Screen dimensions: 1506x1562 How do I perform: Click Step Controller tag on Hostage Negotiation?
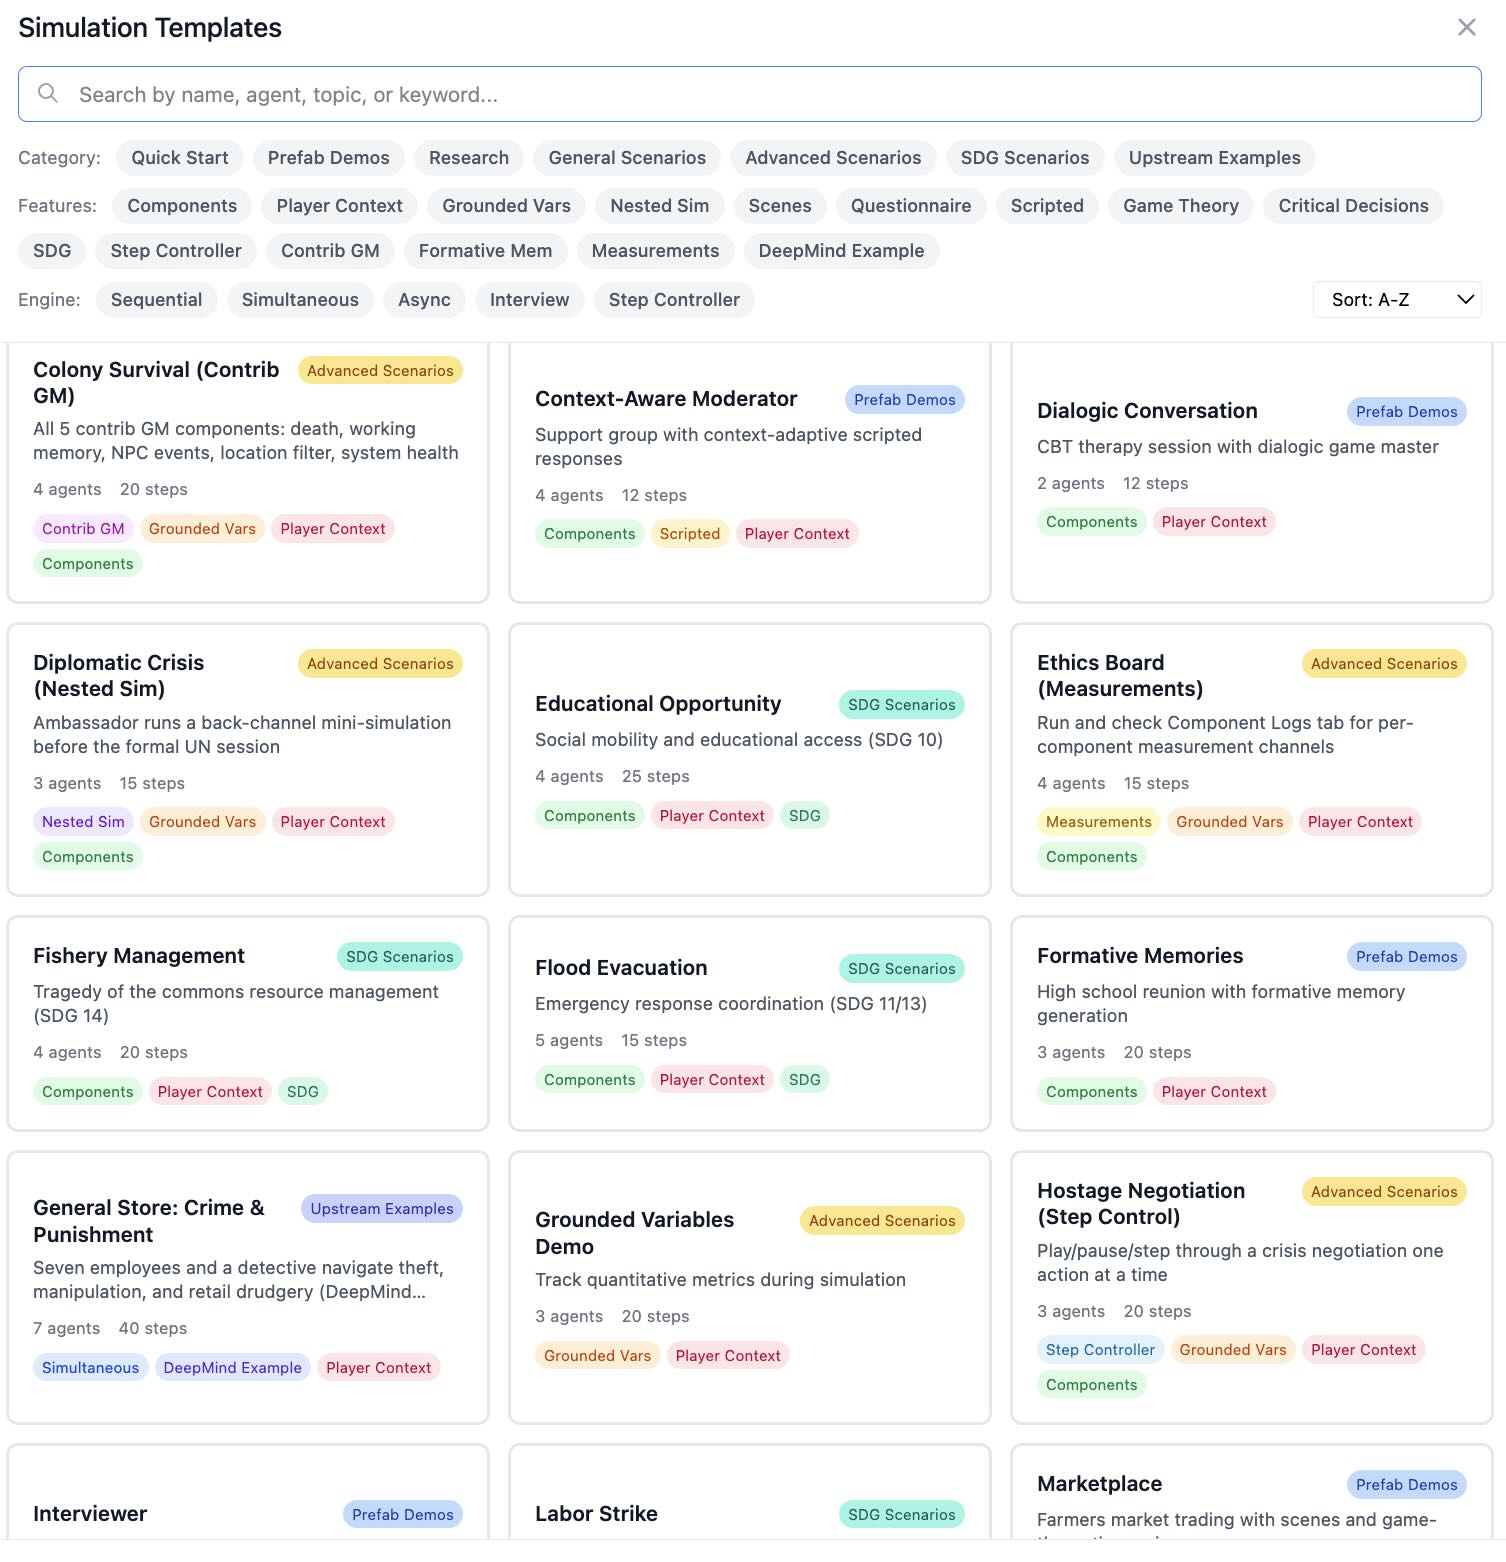[x=1100, y=1350]
